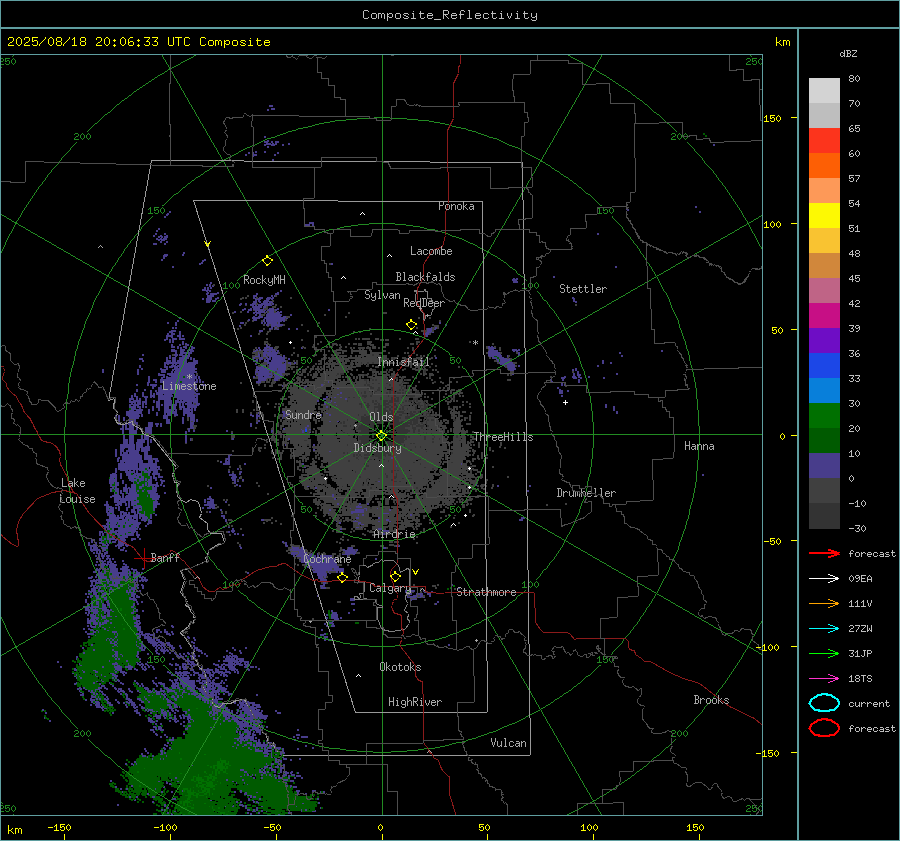This screenshot has height=841, width=900.
Task: Click the Drumheller city label
Action: click(586, 493)
